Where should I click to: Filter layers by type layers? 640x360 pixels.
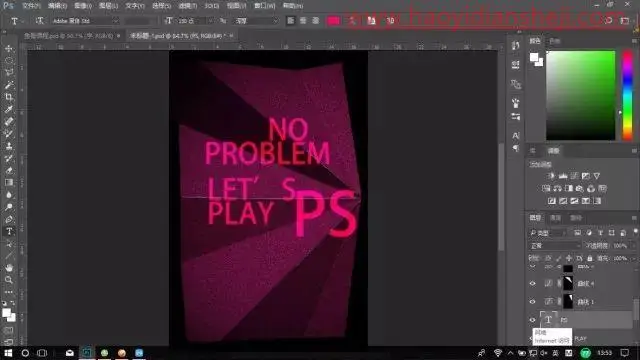tap(600, 233)
